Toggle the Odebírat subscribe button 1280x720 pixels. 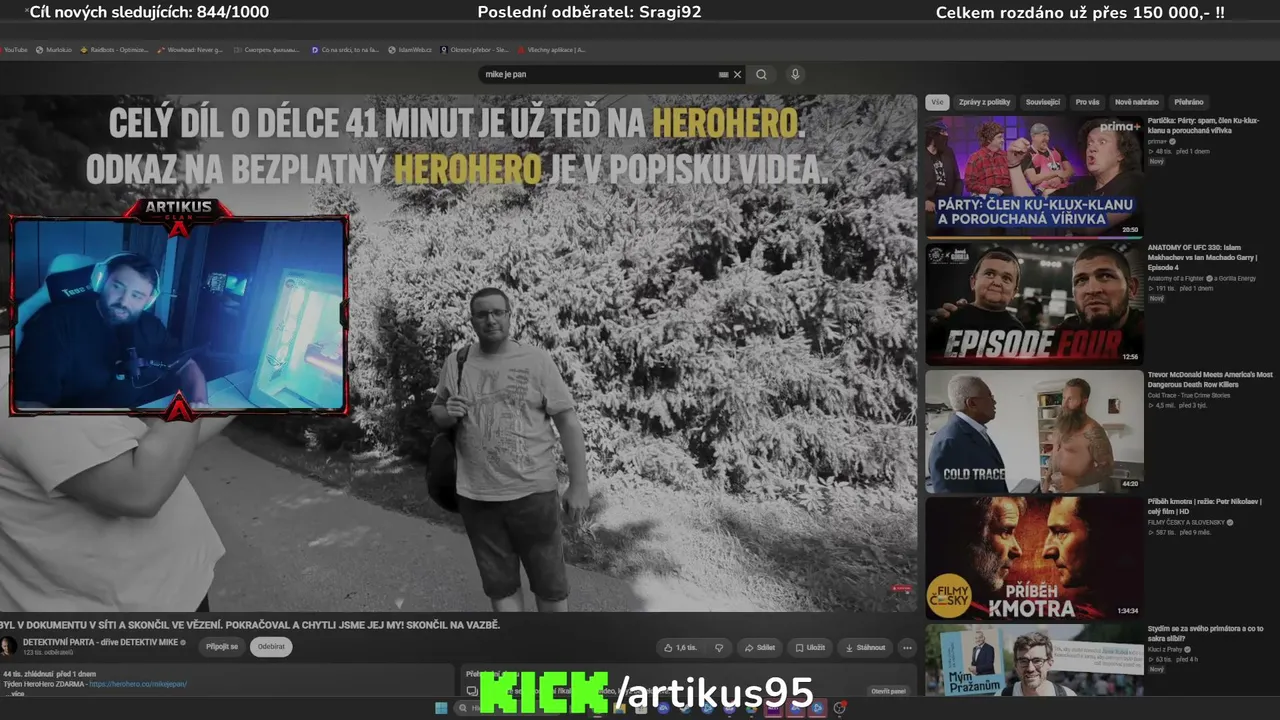(271, 647)
